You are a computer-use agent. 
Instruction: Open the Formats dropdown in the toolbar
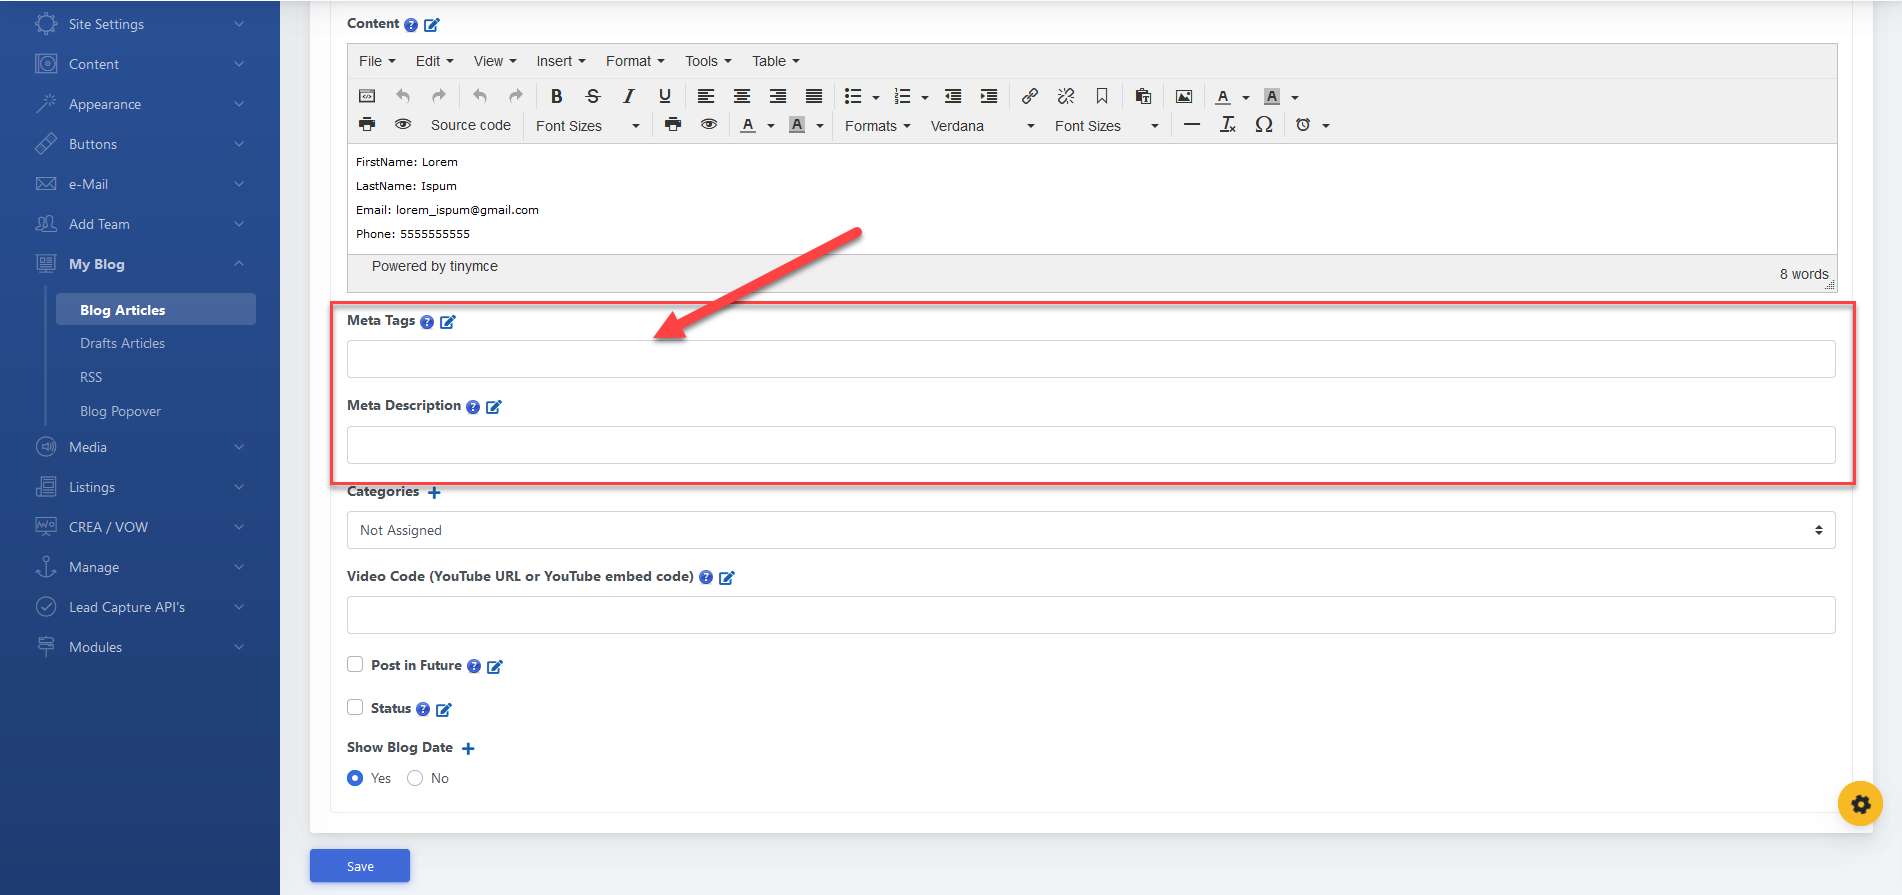[877, 126]
